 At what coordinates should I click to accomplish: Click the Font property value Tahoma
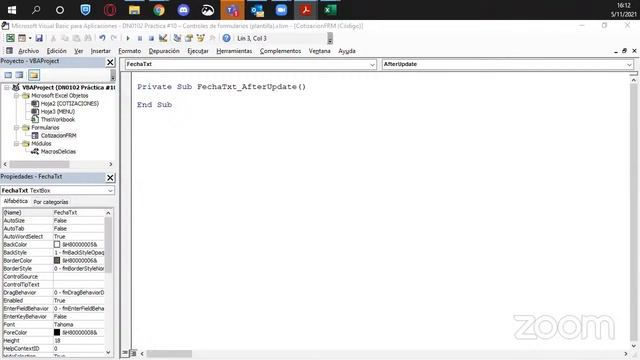click(x=79, y=324)
